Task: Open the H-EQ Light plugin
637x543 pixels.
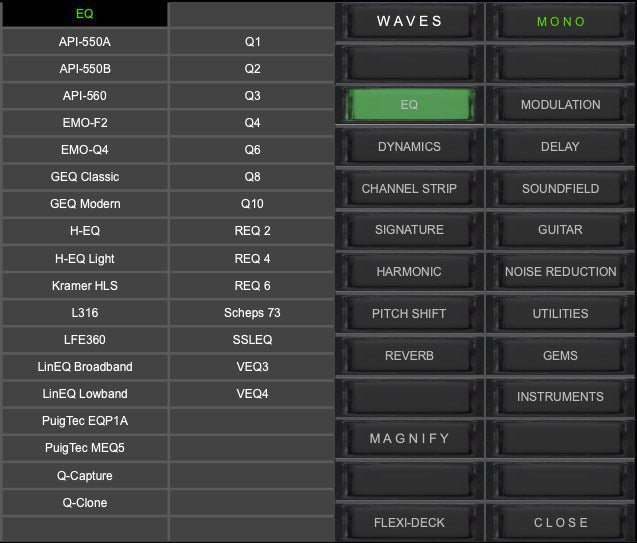Action: (84, 259)
